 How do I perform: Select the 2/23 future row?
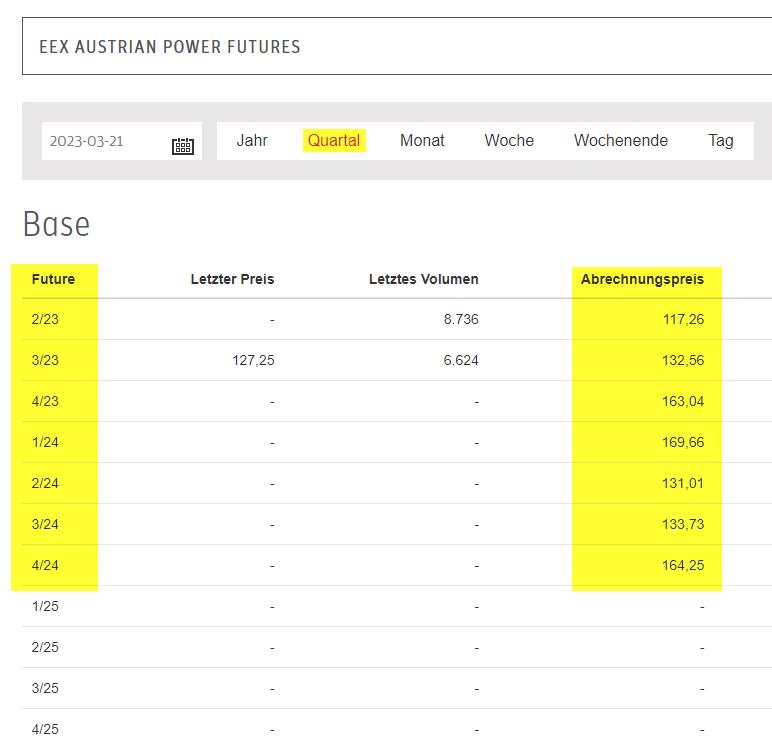tap(397, 319)
